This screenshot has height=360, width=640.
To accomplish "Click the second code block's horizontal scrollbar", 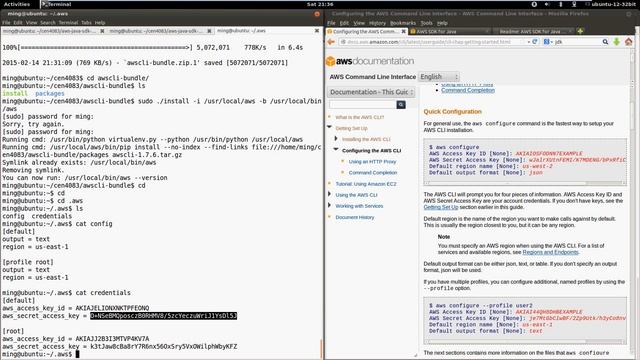I will click(525, 341).
